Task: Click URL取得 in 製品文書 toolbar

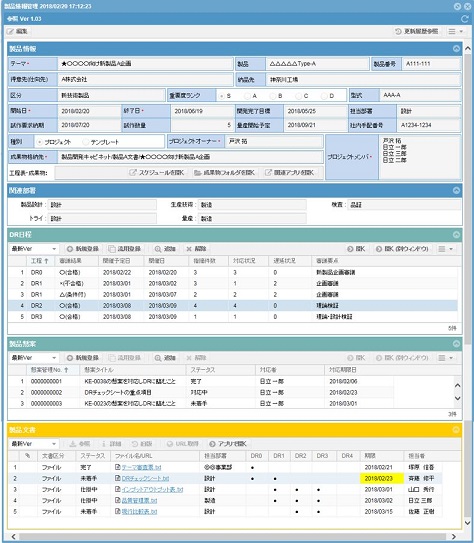Action: click(182, 444)
